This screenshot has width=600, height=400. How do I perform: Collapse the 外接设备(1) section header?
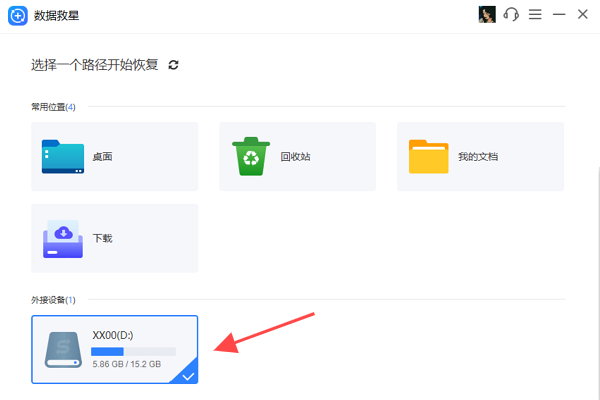click(x=53, y=299)
